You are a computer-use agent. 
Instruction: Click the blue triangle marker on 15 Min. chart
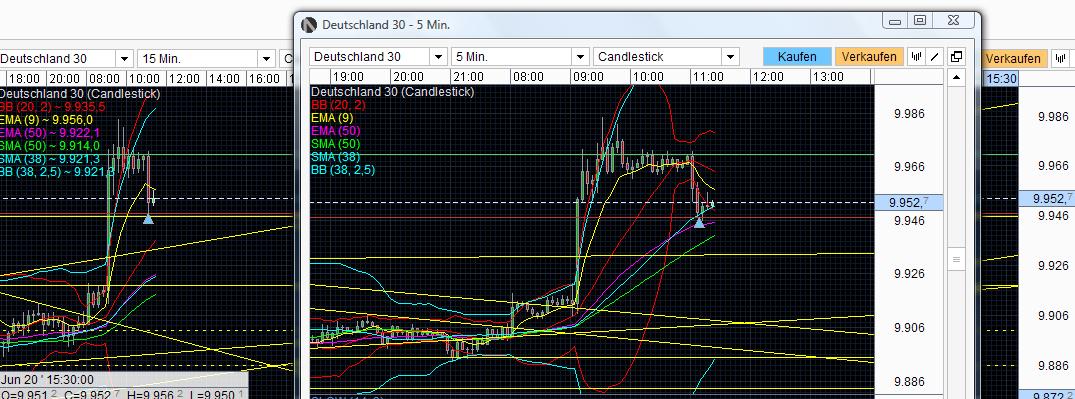pos(148,219)
